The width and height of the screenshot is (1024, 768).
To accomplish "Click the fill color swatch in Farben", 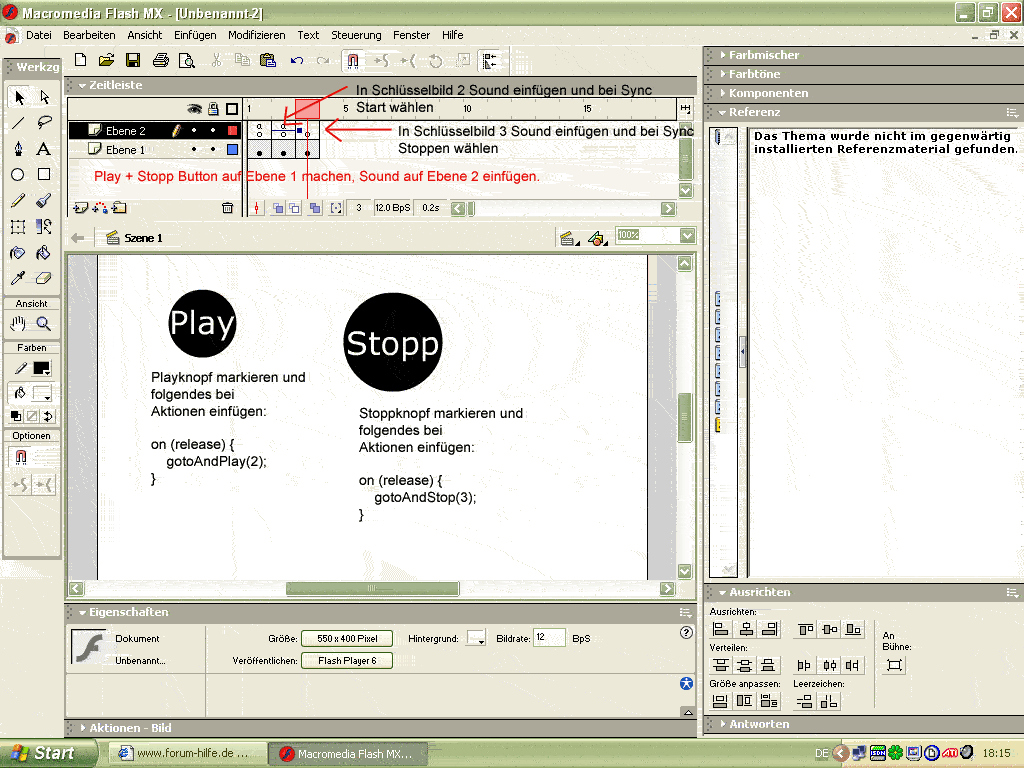I will [x=42, y=394].
